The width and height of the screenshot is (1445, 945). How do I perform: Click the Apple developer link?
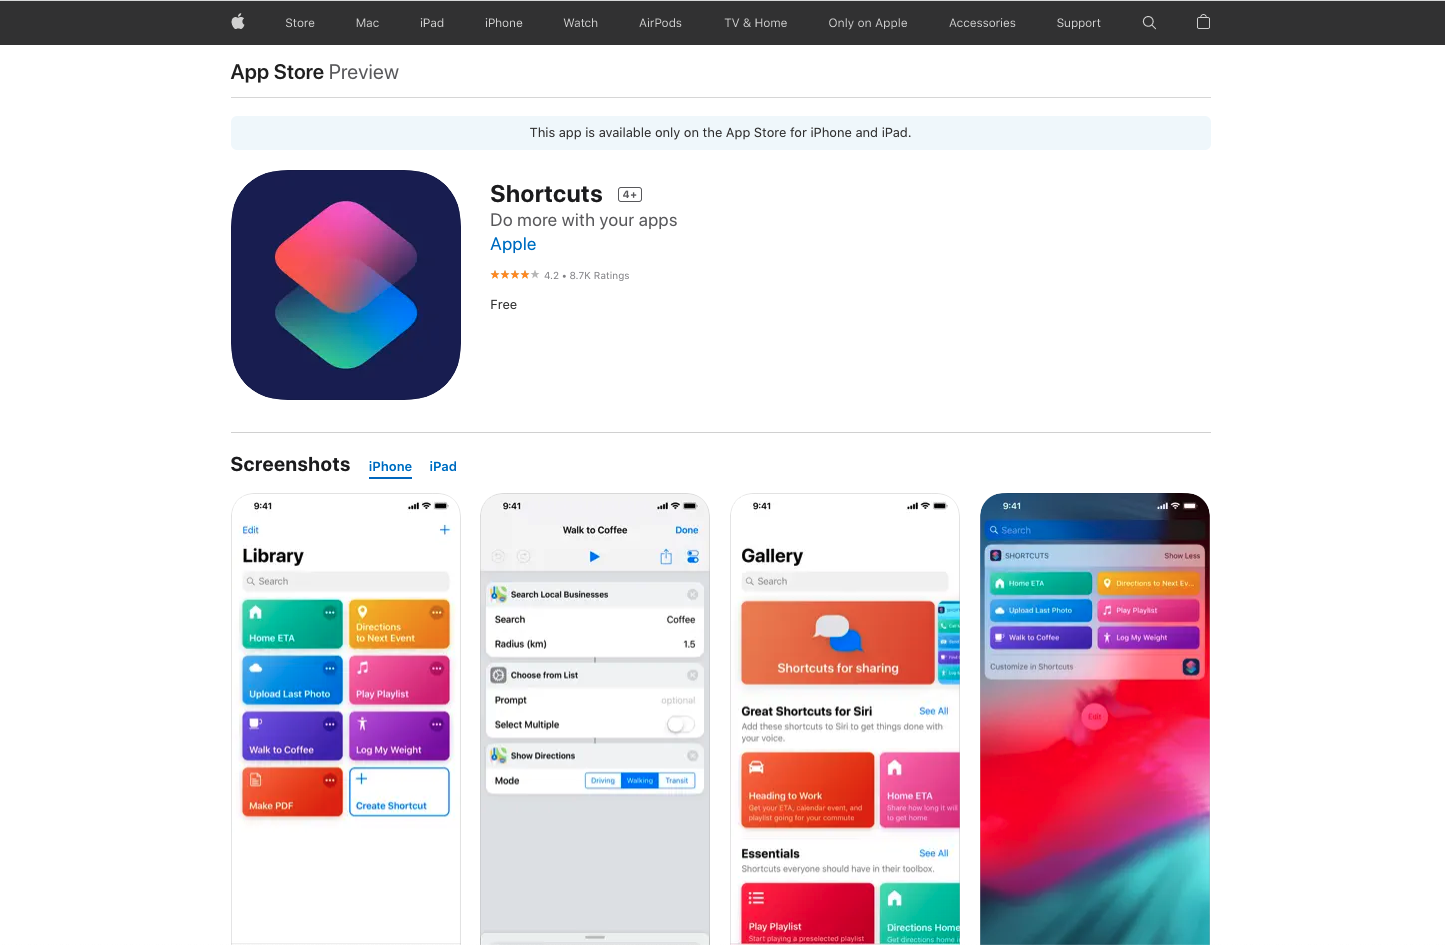point(513,244)
